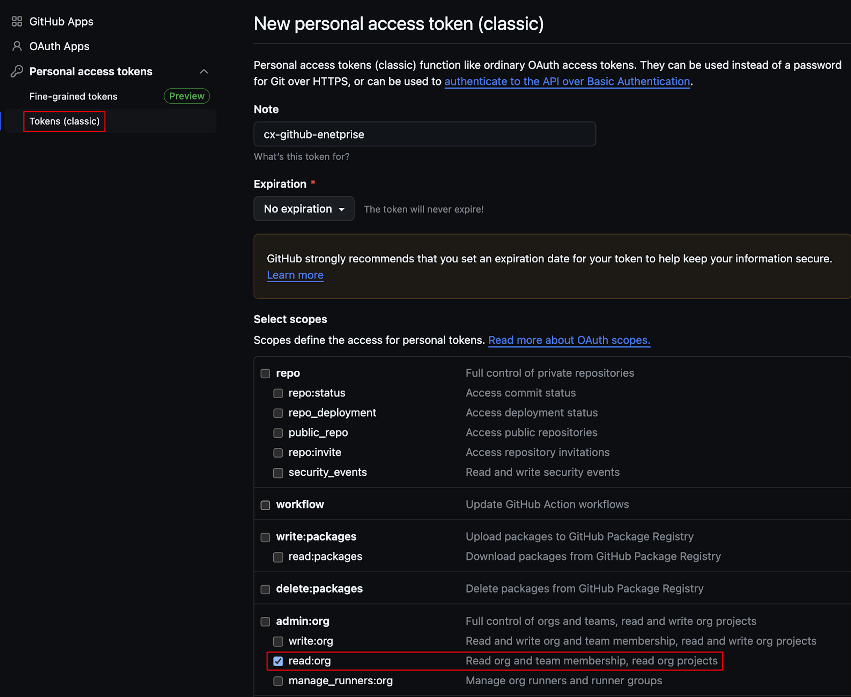Uncheck the read:org scope

(x=278, y=661)
